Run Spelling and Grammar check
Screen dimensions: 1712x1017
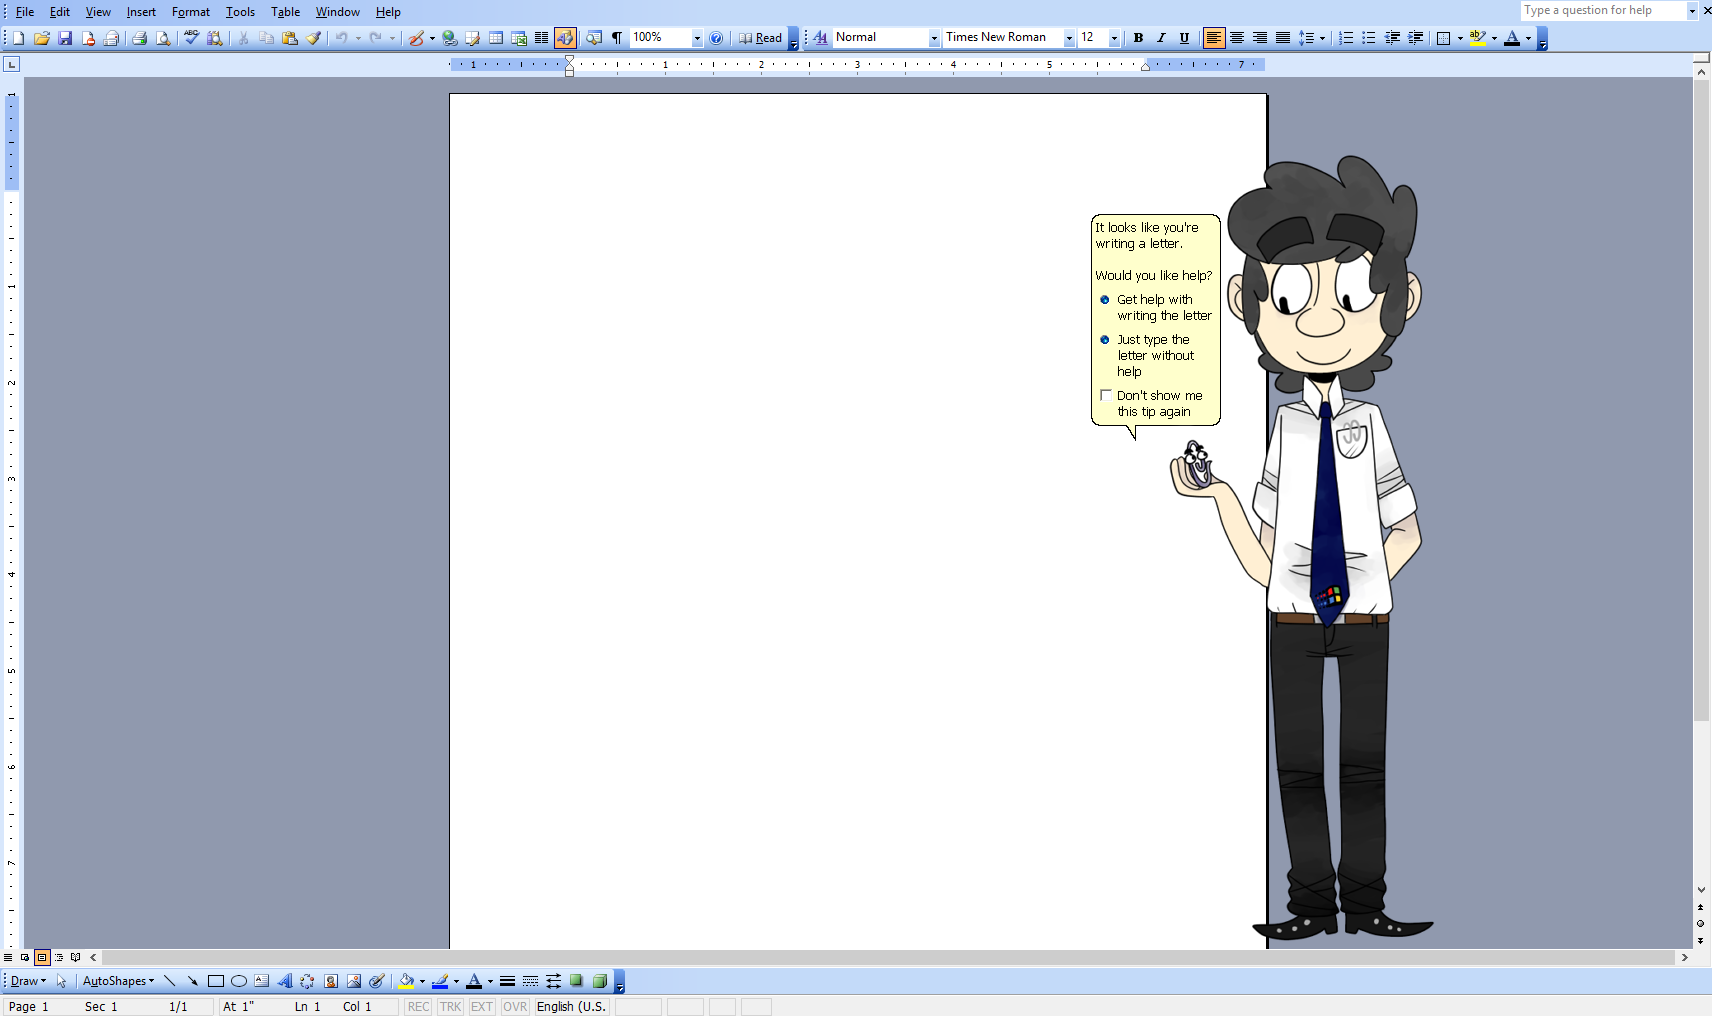click(x=191, y=38)
